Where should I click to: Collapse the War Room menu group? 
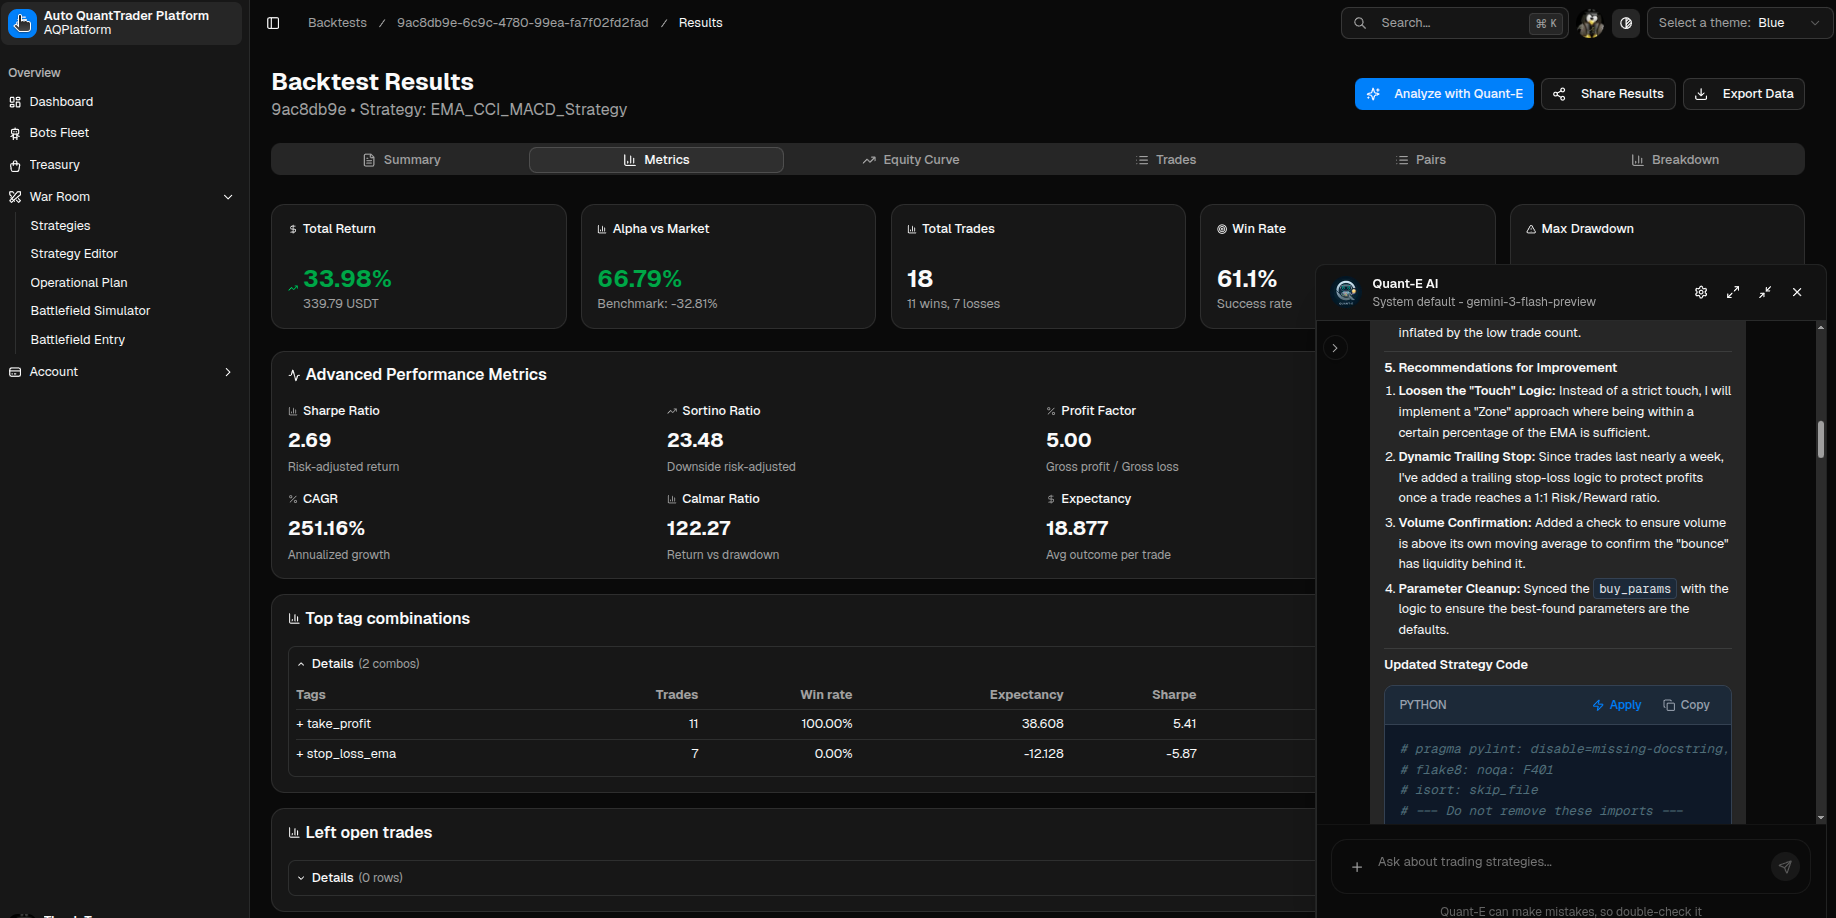pyautogui.click(x=229, y=196)
